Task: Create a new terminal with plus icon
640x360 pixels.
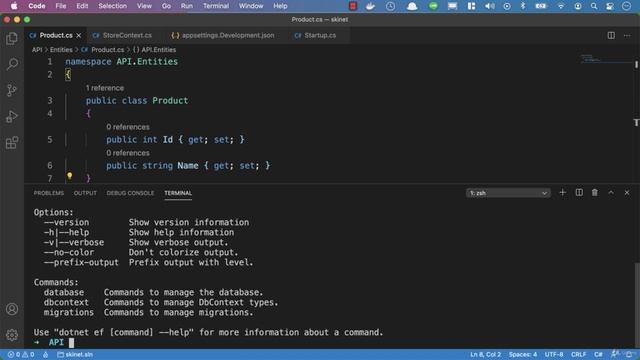Action: point(562,192)
